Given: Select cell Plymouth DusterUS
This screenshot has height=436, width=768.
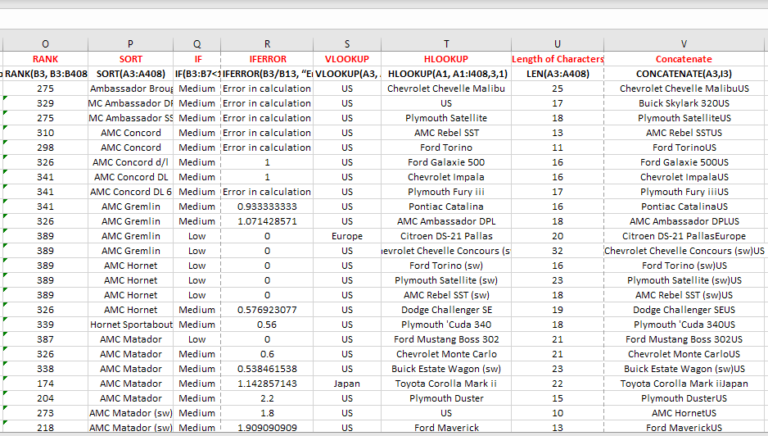Looking at the screenshot, I should tap(684, 398).
